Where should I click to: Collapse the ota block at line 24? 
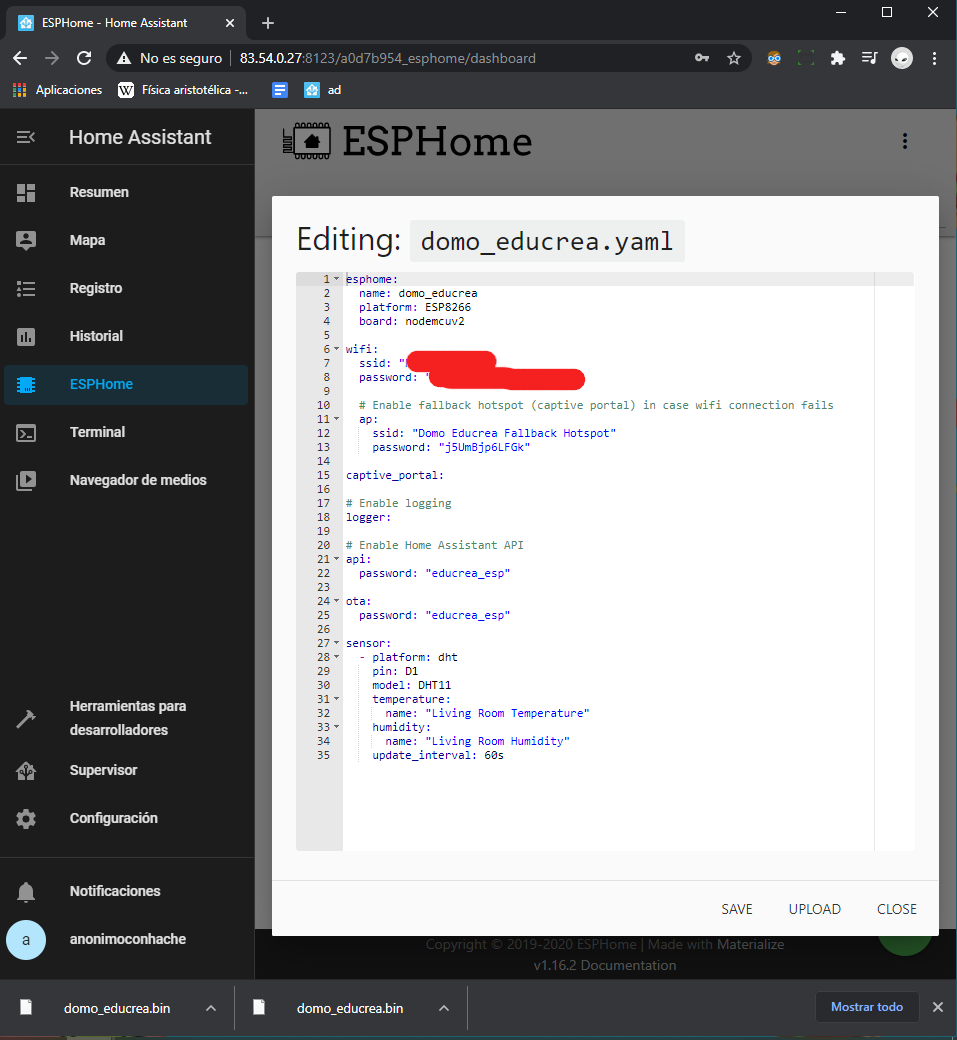coord(336,601)
